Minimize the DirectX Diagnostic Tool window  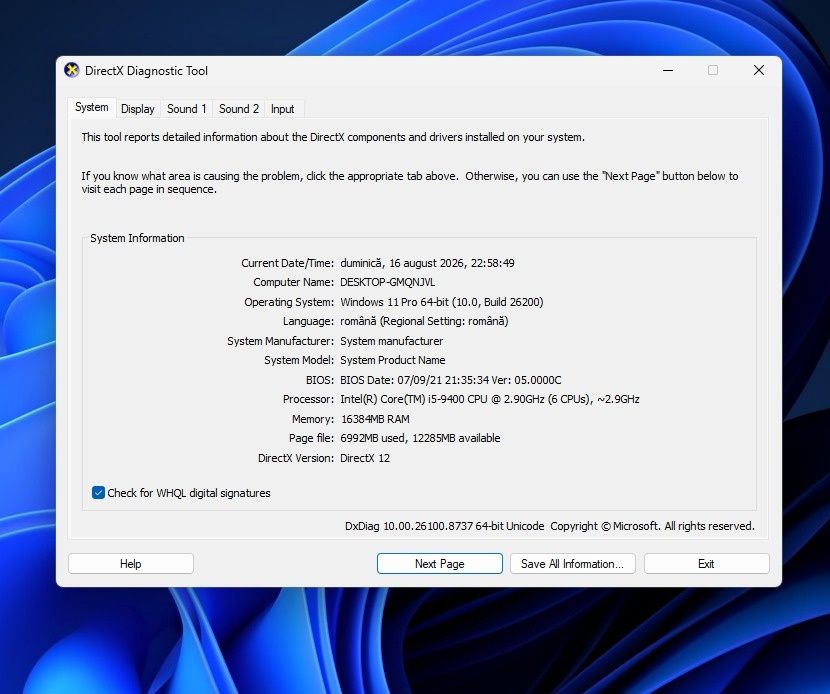pos(668,70)
